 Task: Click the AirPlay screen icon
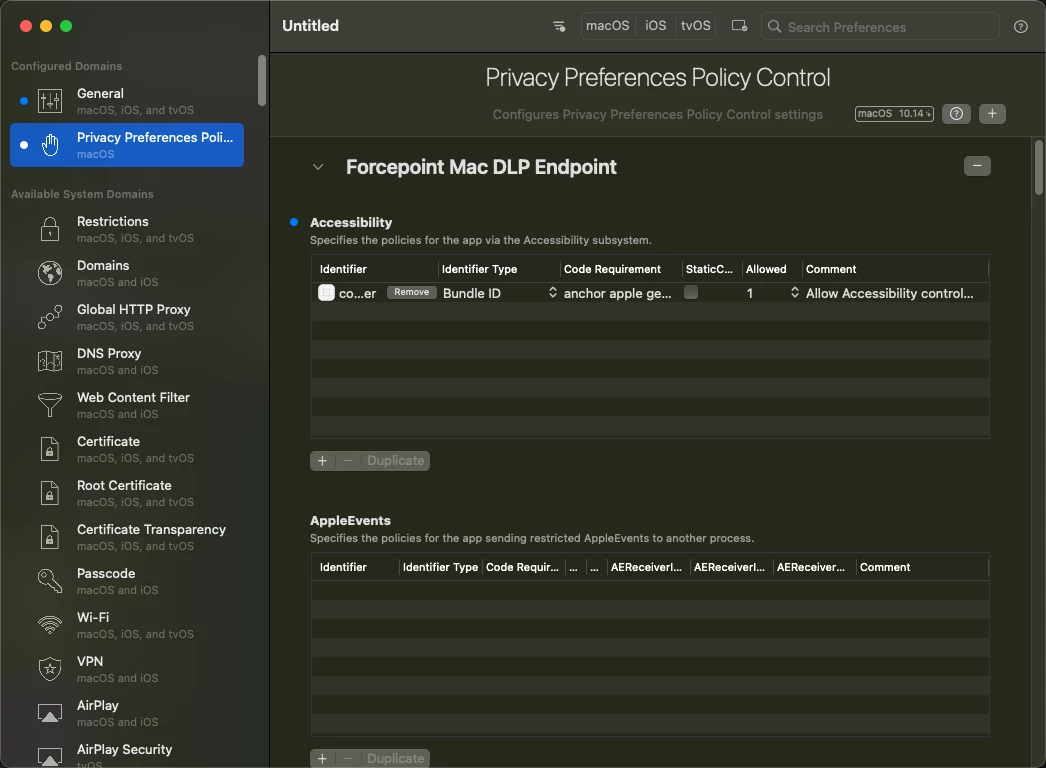pos(50,713)
